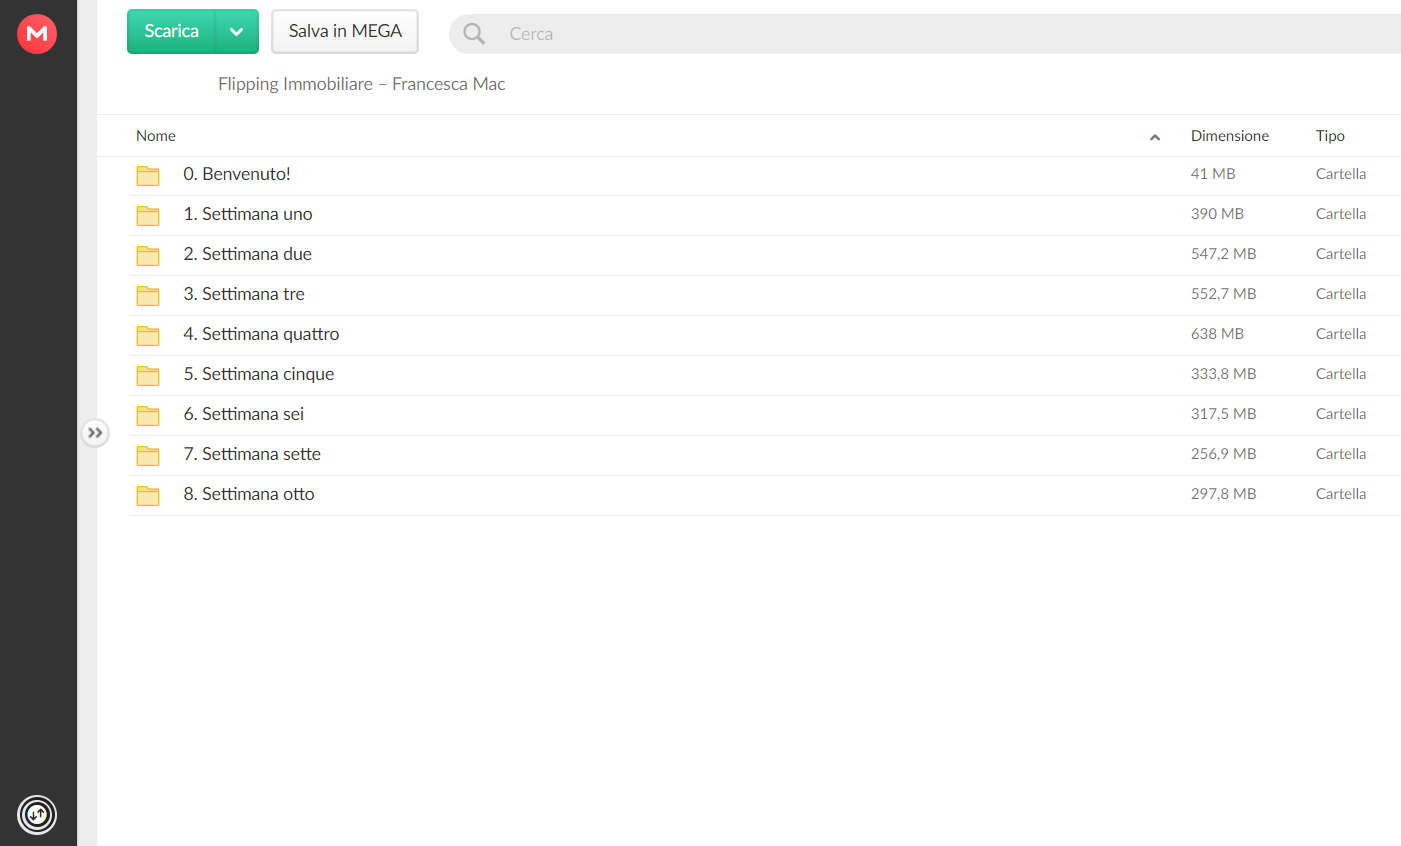
Task: Toggle the Nome sort direction arrow
Action: click(1155, 137)
